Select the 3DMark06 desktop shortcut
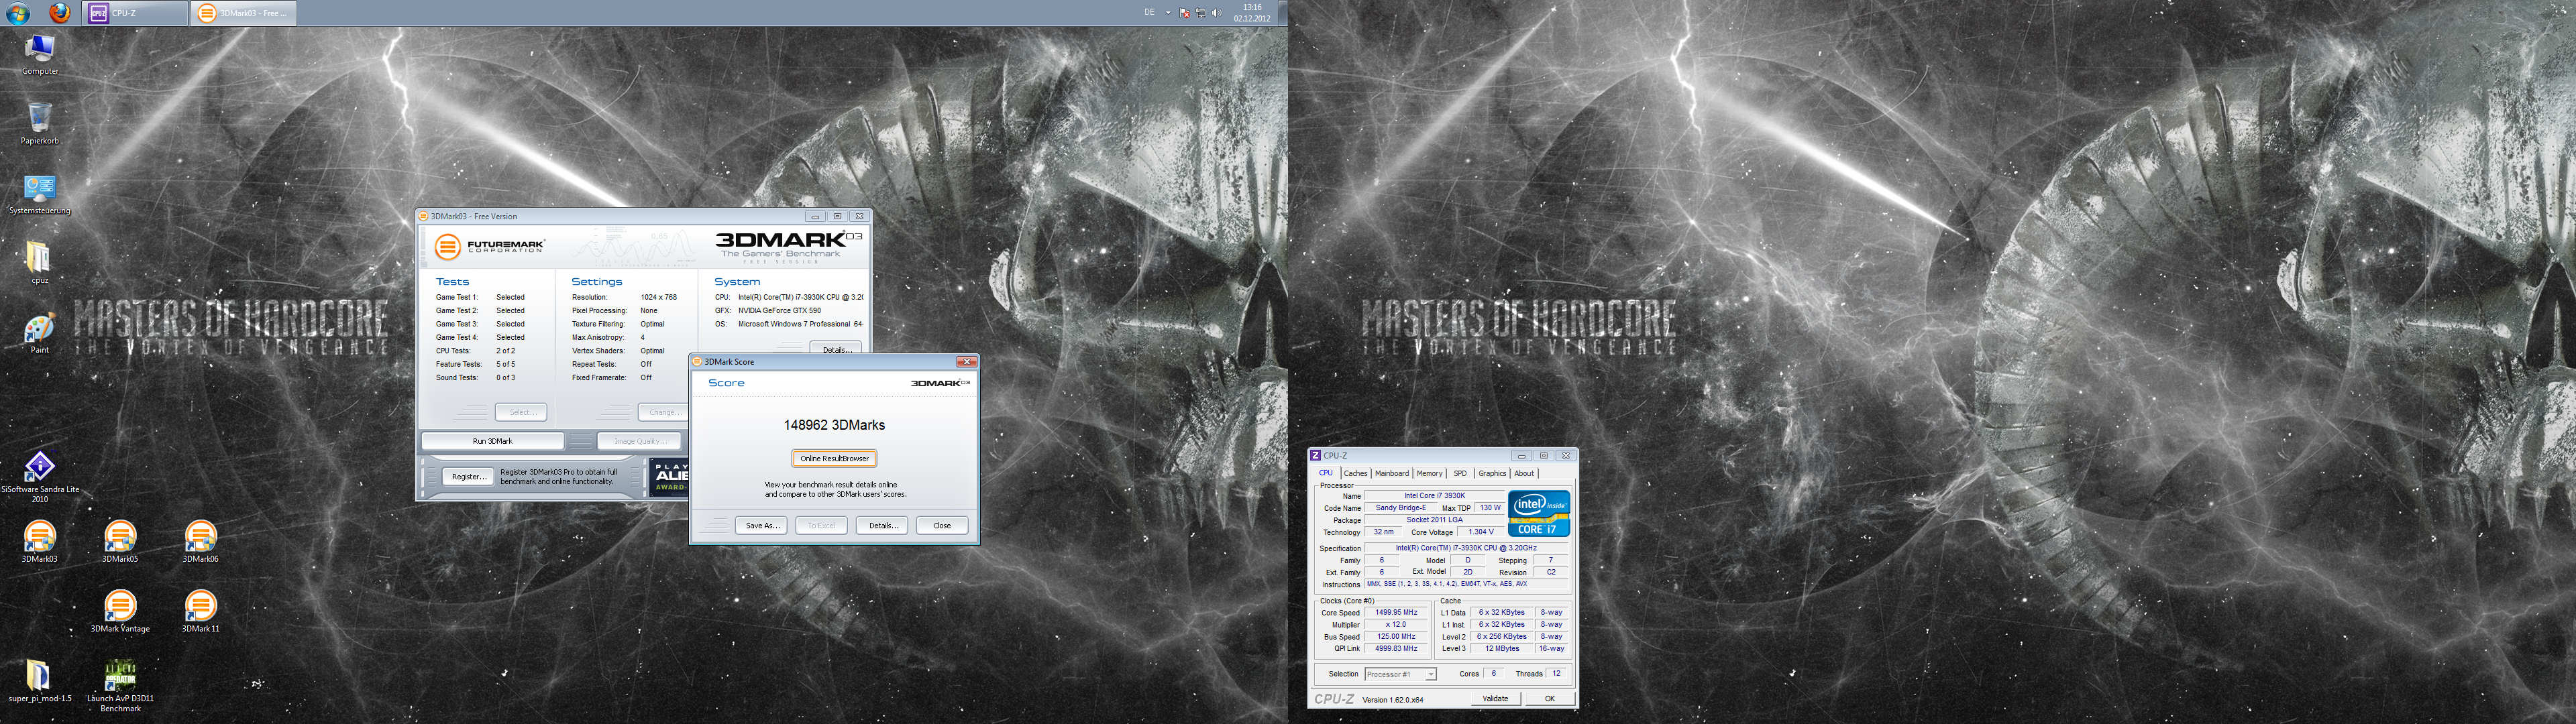 [200, 542]
